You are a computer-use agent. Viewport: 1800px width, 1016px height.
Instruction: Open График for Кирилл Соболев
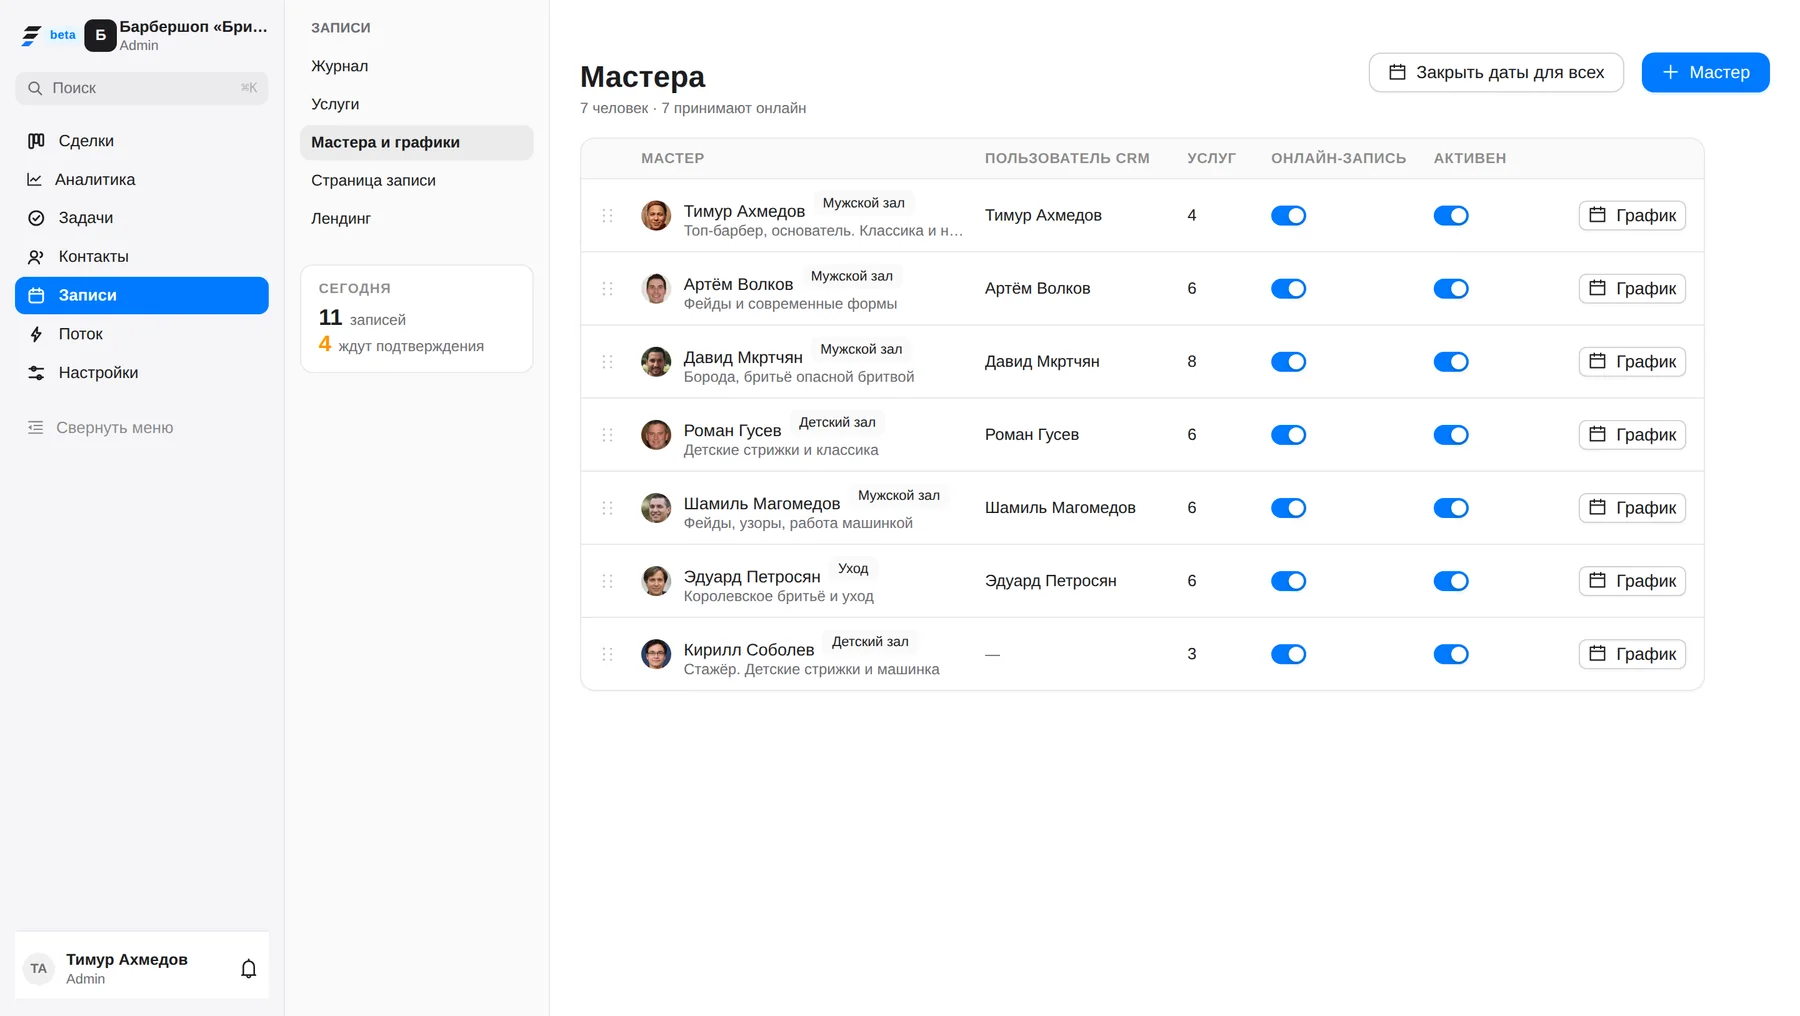[1632, 654]
